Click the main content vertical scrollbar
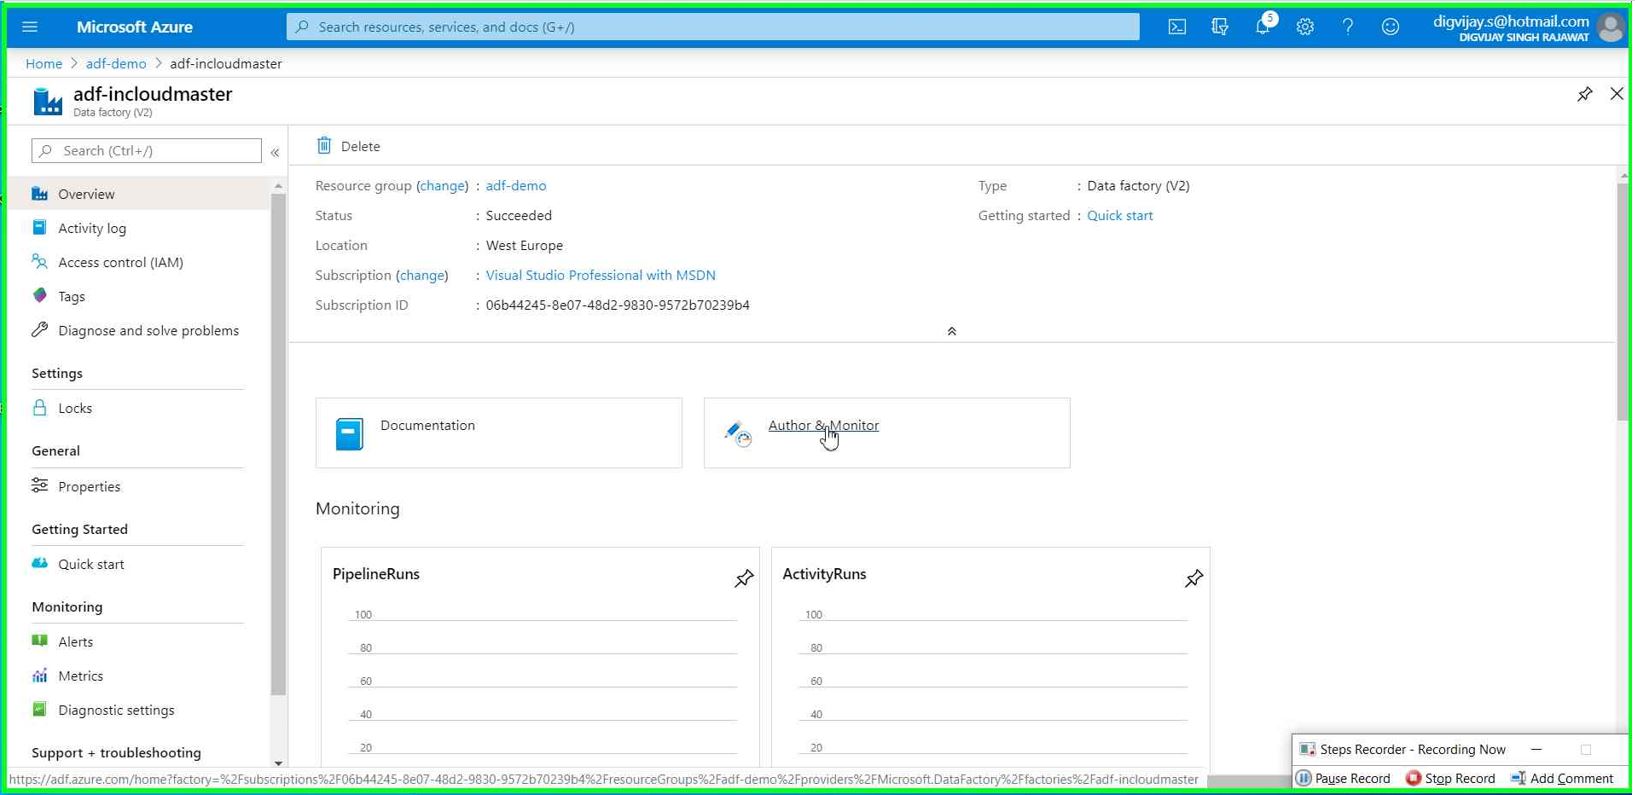1635x795 pixels. [x=1623, y=302]
